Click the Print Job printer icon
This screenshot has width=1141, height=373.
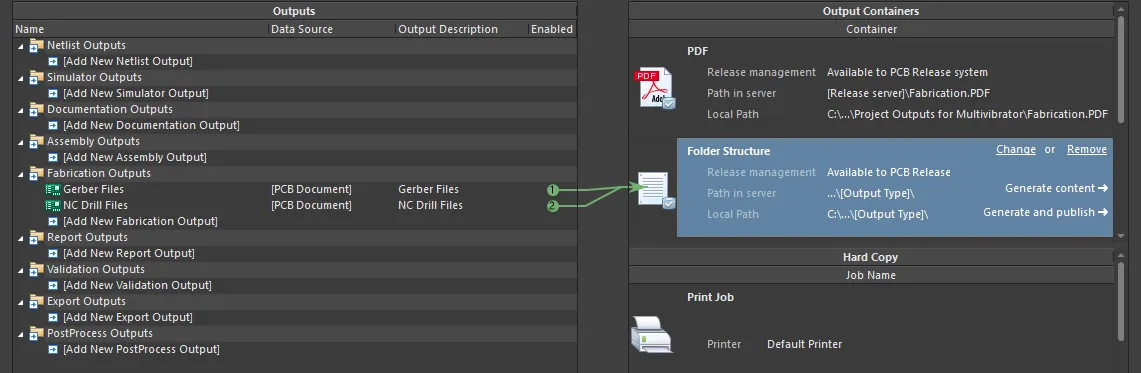click(651, 335)
